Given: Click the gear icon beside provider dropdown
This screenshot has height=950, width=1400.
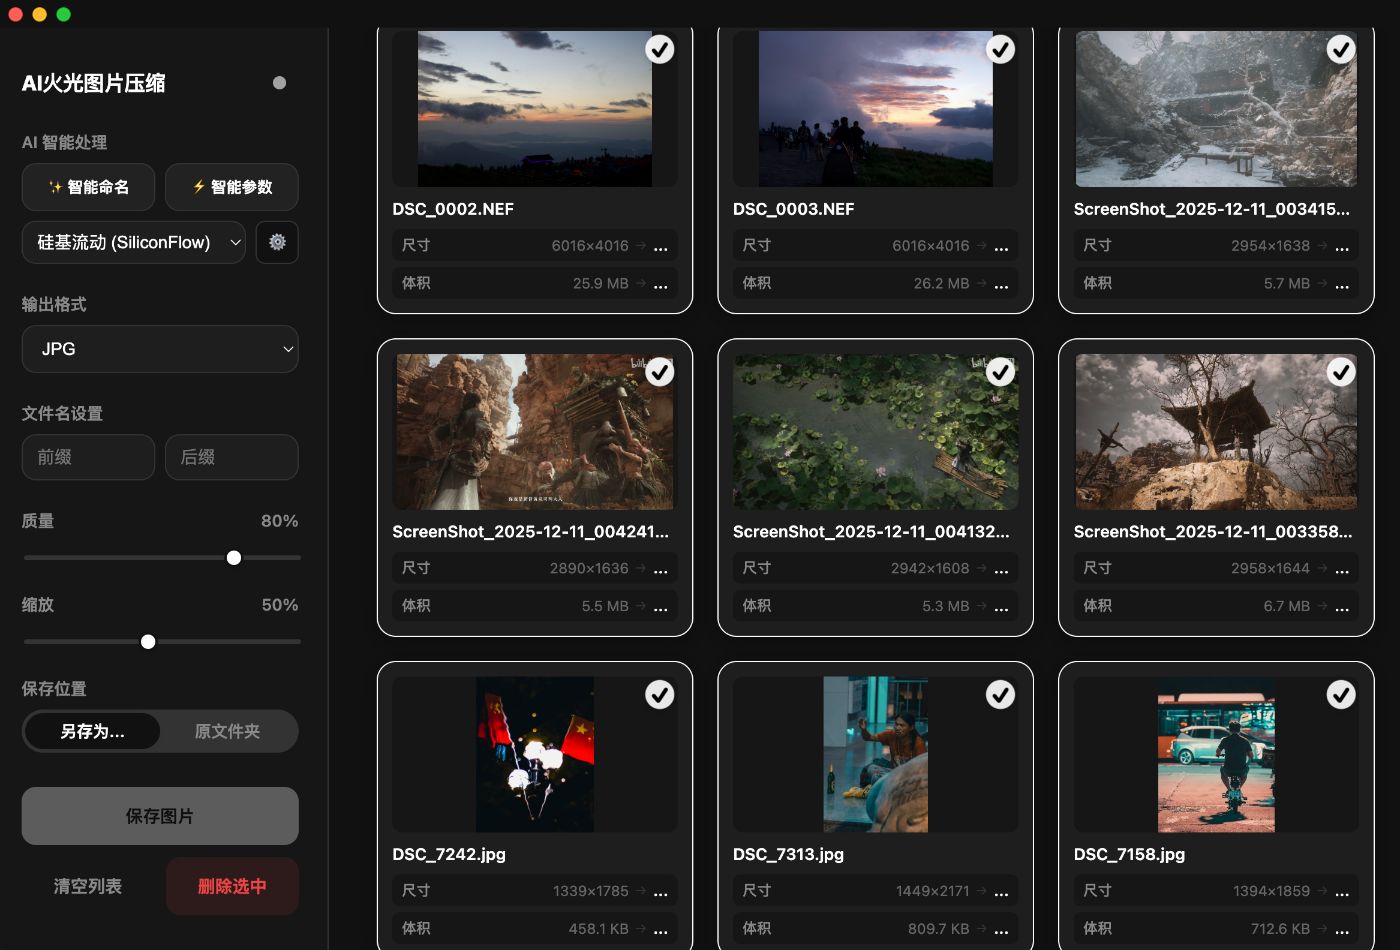Looking at the screenshot, I should coord(277,242).
